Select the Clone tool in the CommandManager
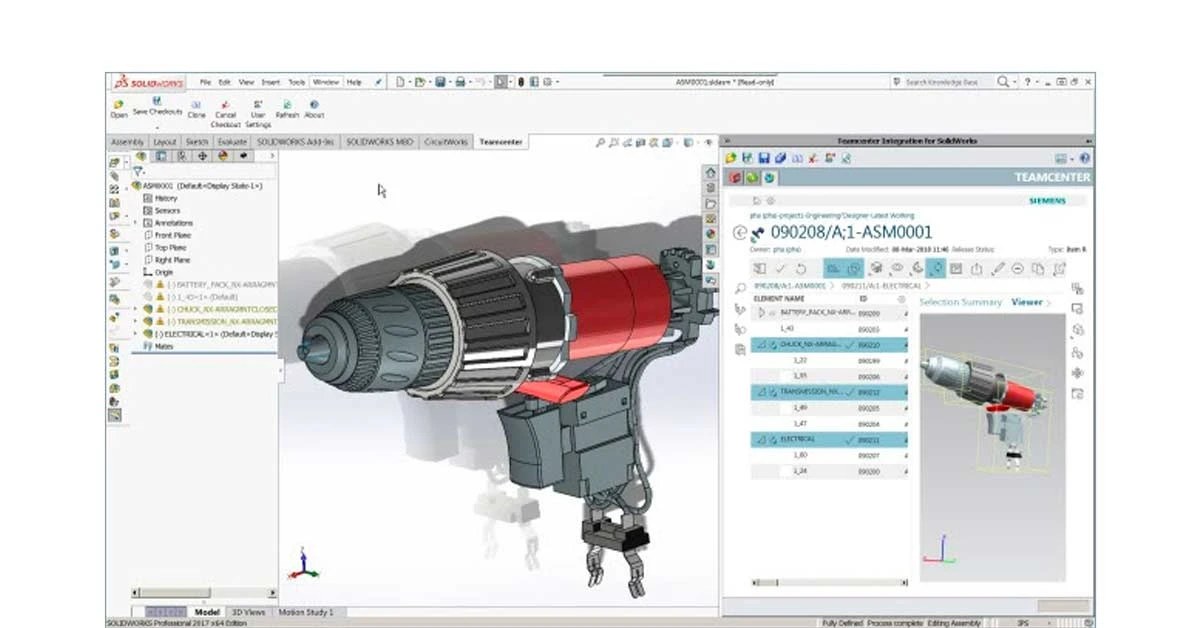The height and width of the screenshot is (628, 1200). [x=196, y=106]
